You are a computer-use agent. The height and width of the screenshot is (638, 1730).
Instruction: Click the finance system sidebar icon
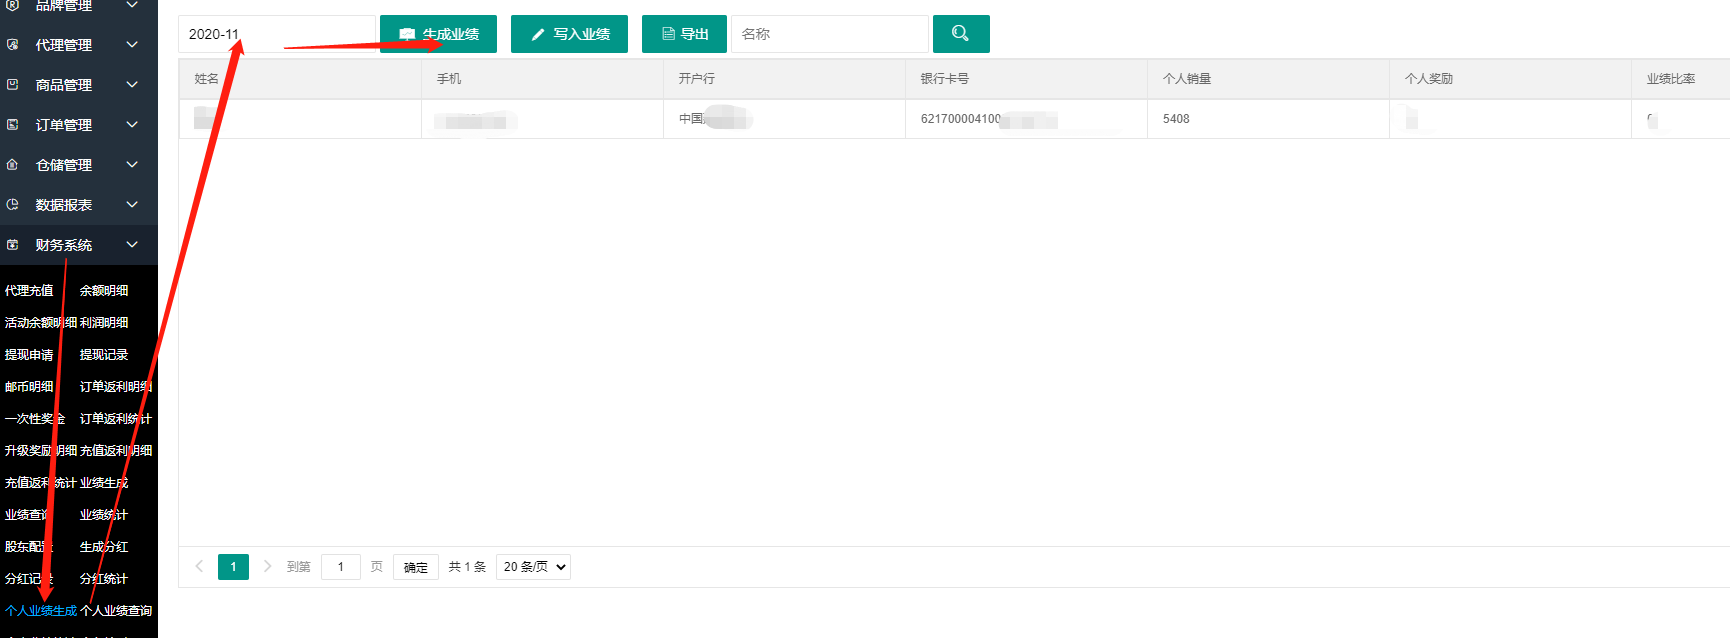tap(13, 245)
